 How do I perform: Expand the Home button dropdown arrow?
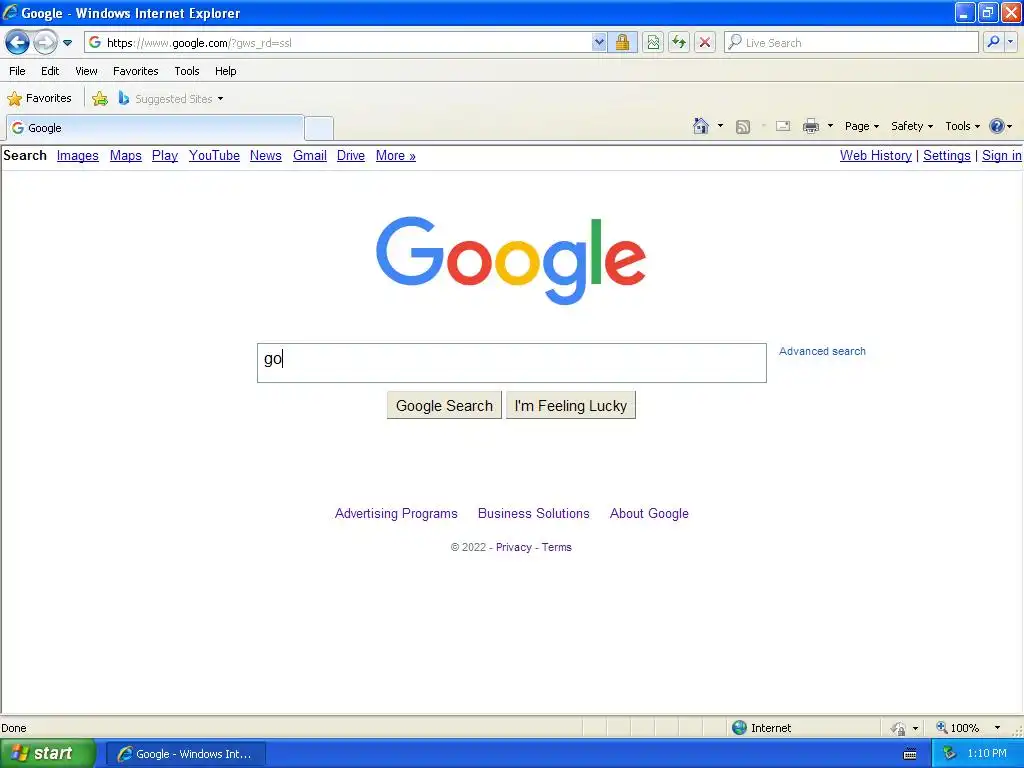tap(720, 126)
